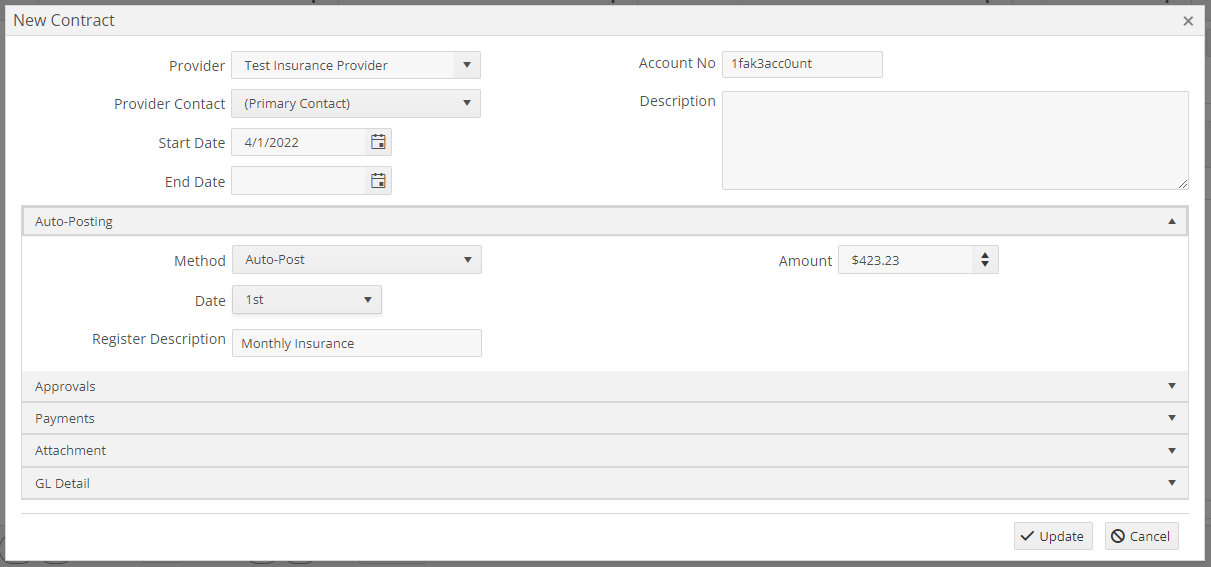Click into the Description text area
This screenshot has height=567, width=1211.
[955, 140]
